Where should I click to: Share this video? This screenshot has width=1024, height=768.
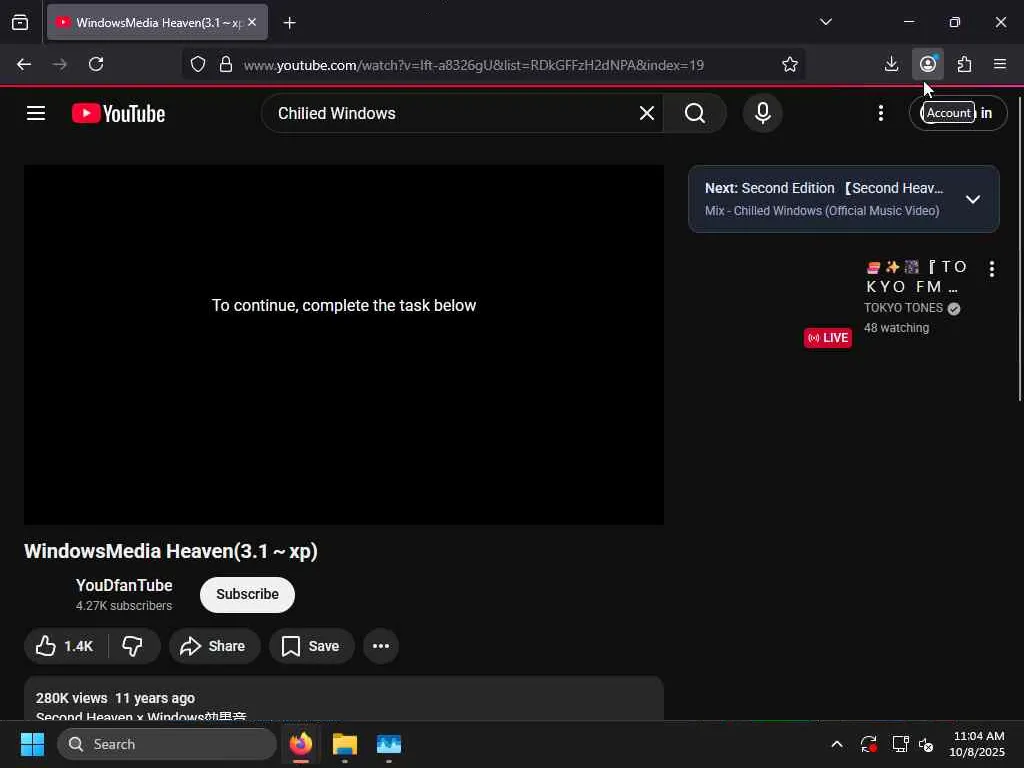coord(214,646)
